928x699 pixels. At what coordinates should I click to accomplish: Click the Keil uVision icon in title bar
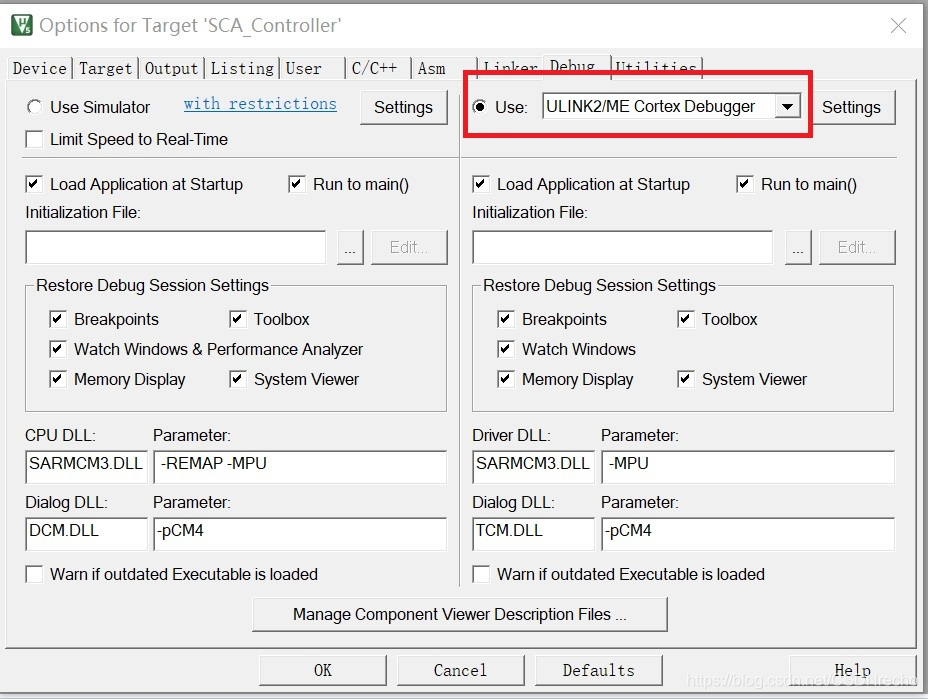point(22,25)
